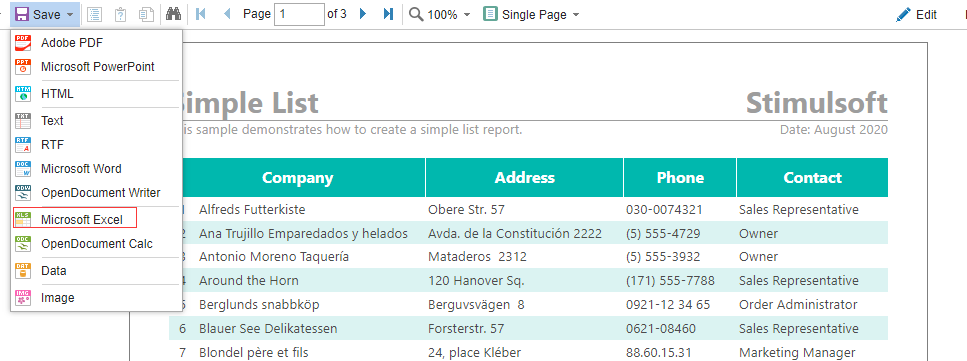Go to previous page arrow
The width and height of the screenshot is (967, 361).
pos(227,14)
